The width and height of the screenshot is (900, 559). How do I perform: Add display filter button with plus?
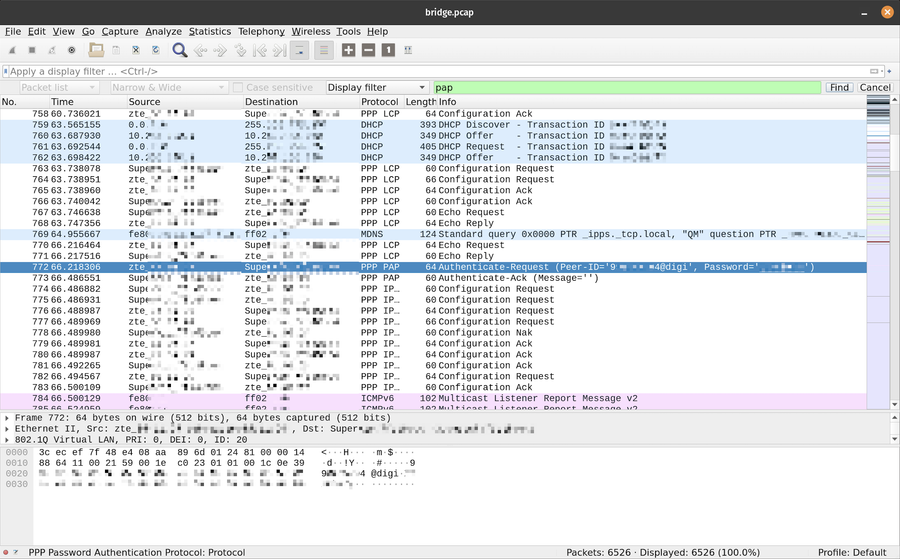click(x=890, y=71)
